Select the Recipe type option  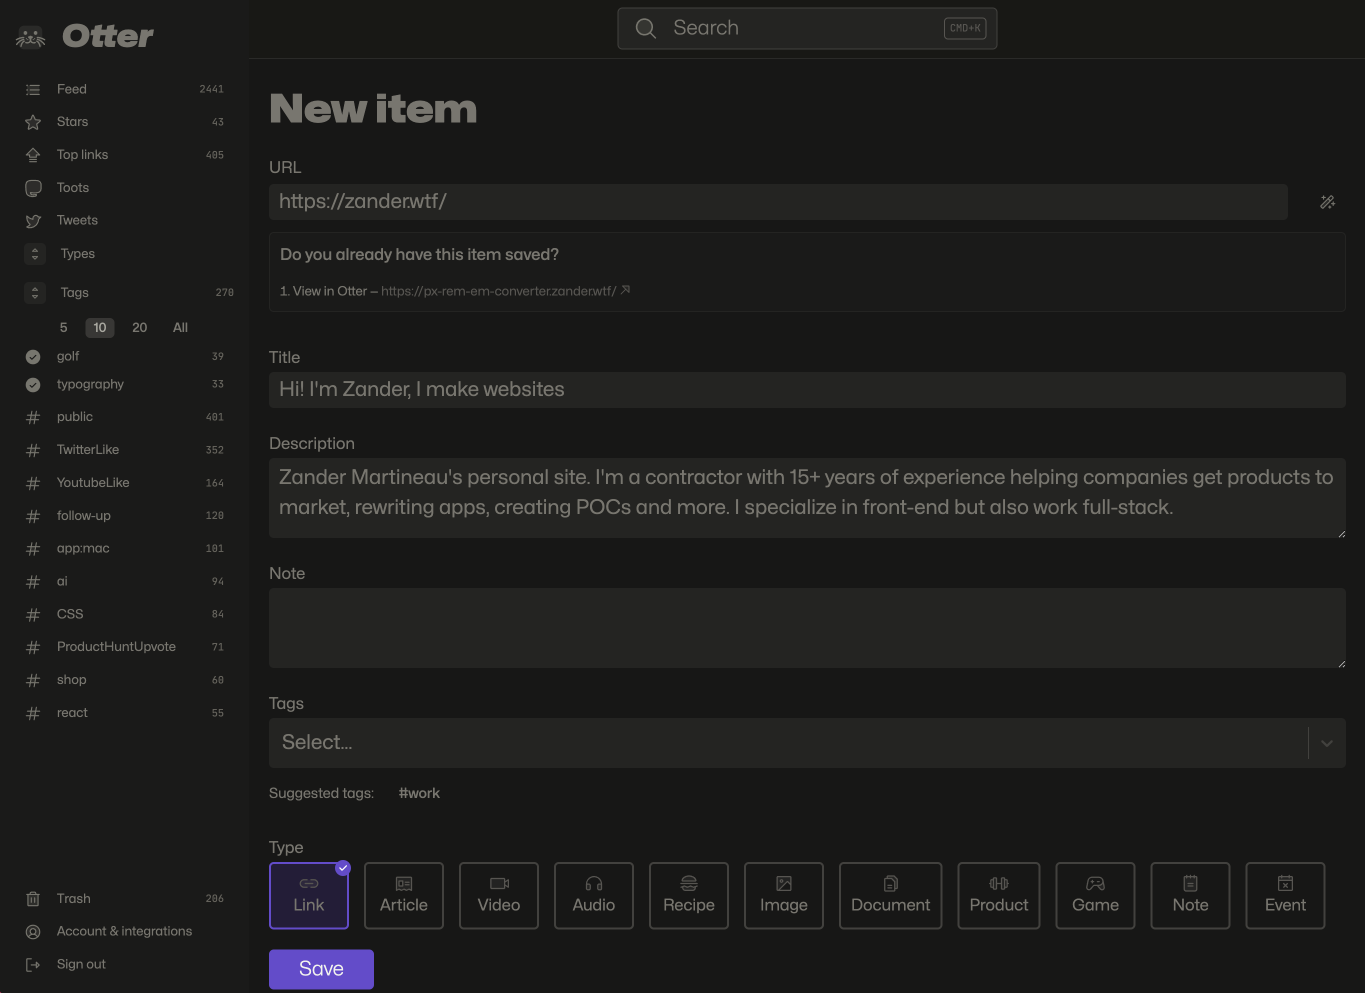(x=689, y=896)
